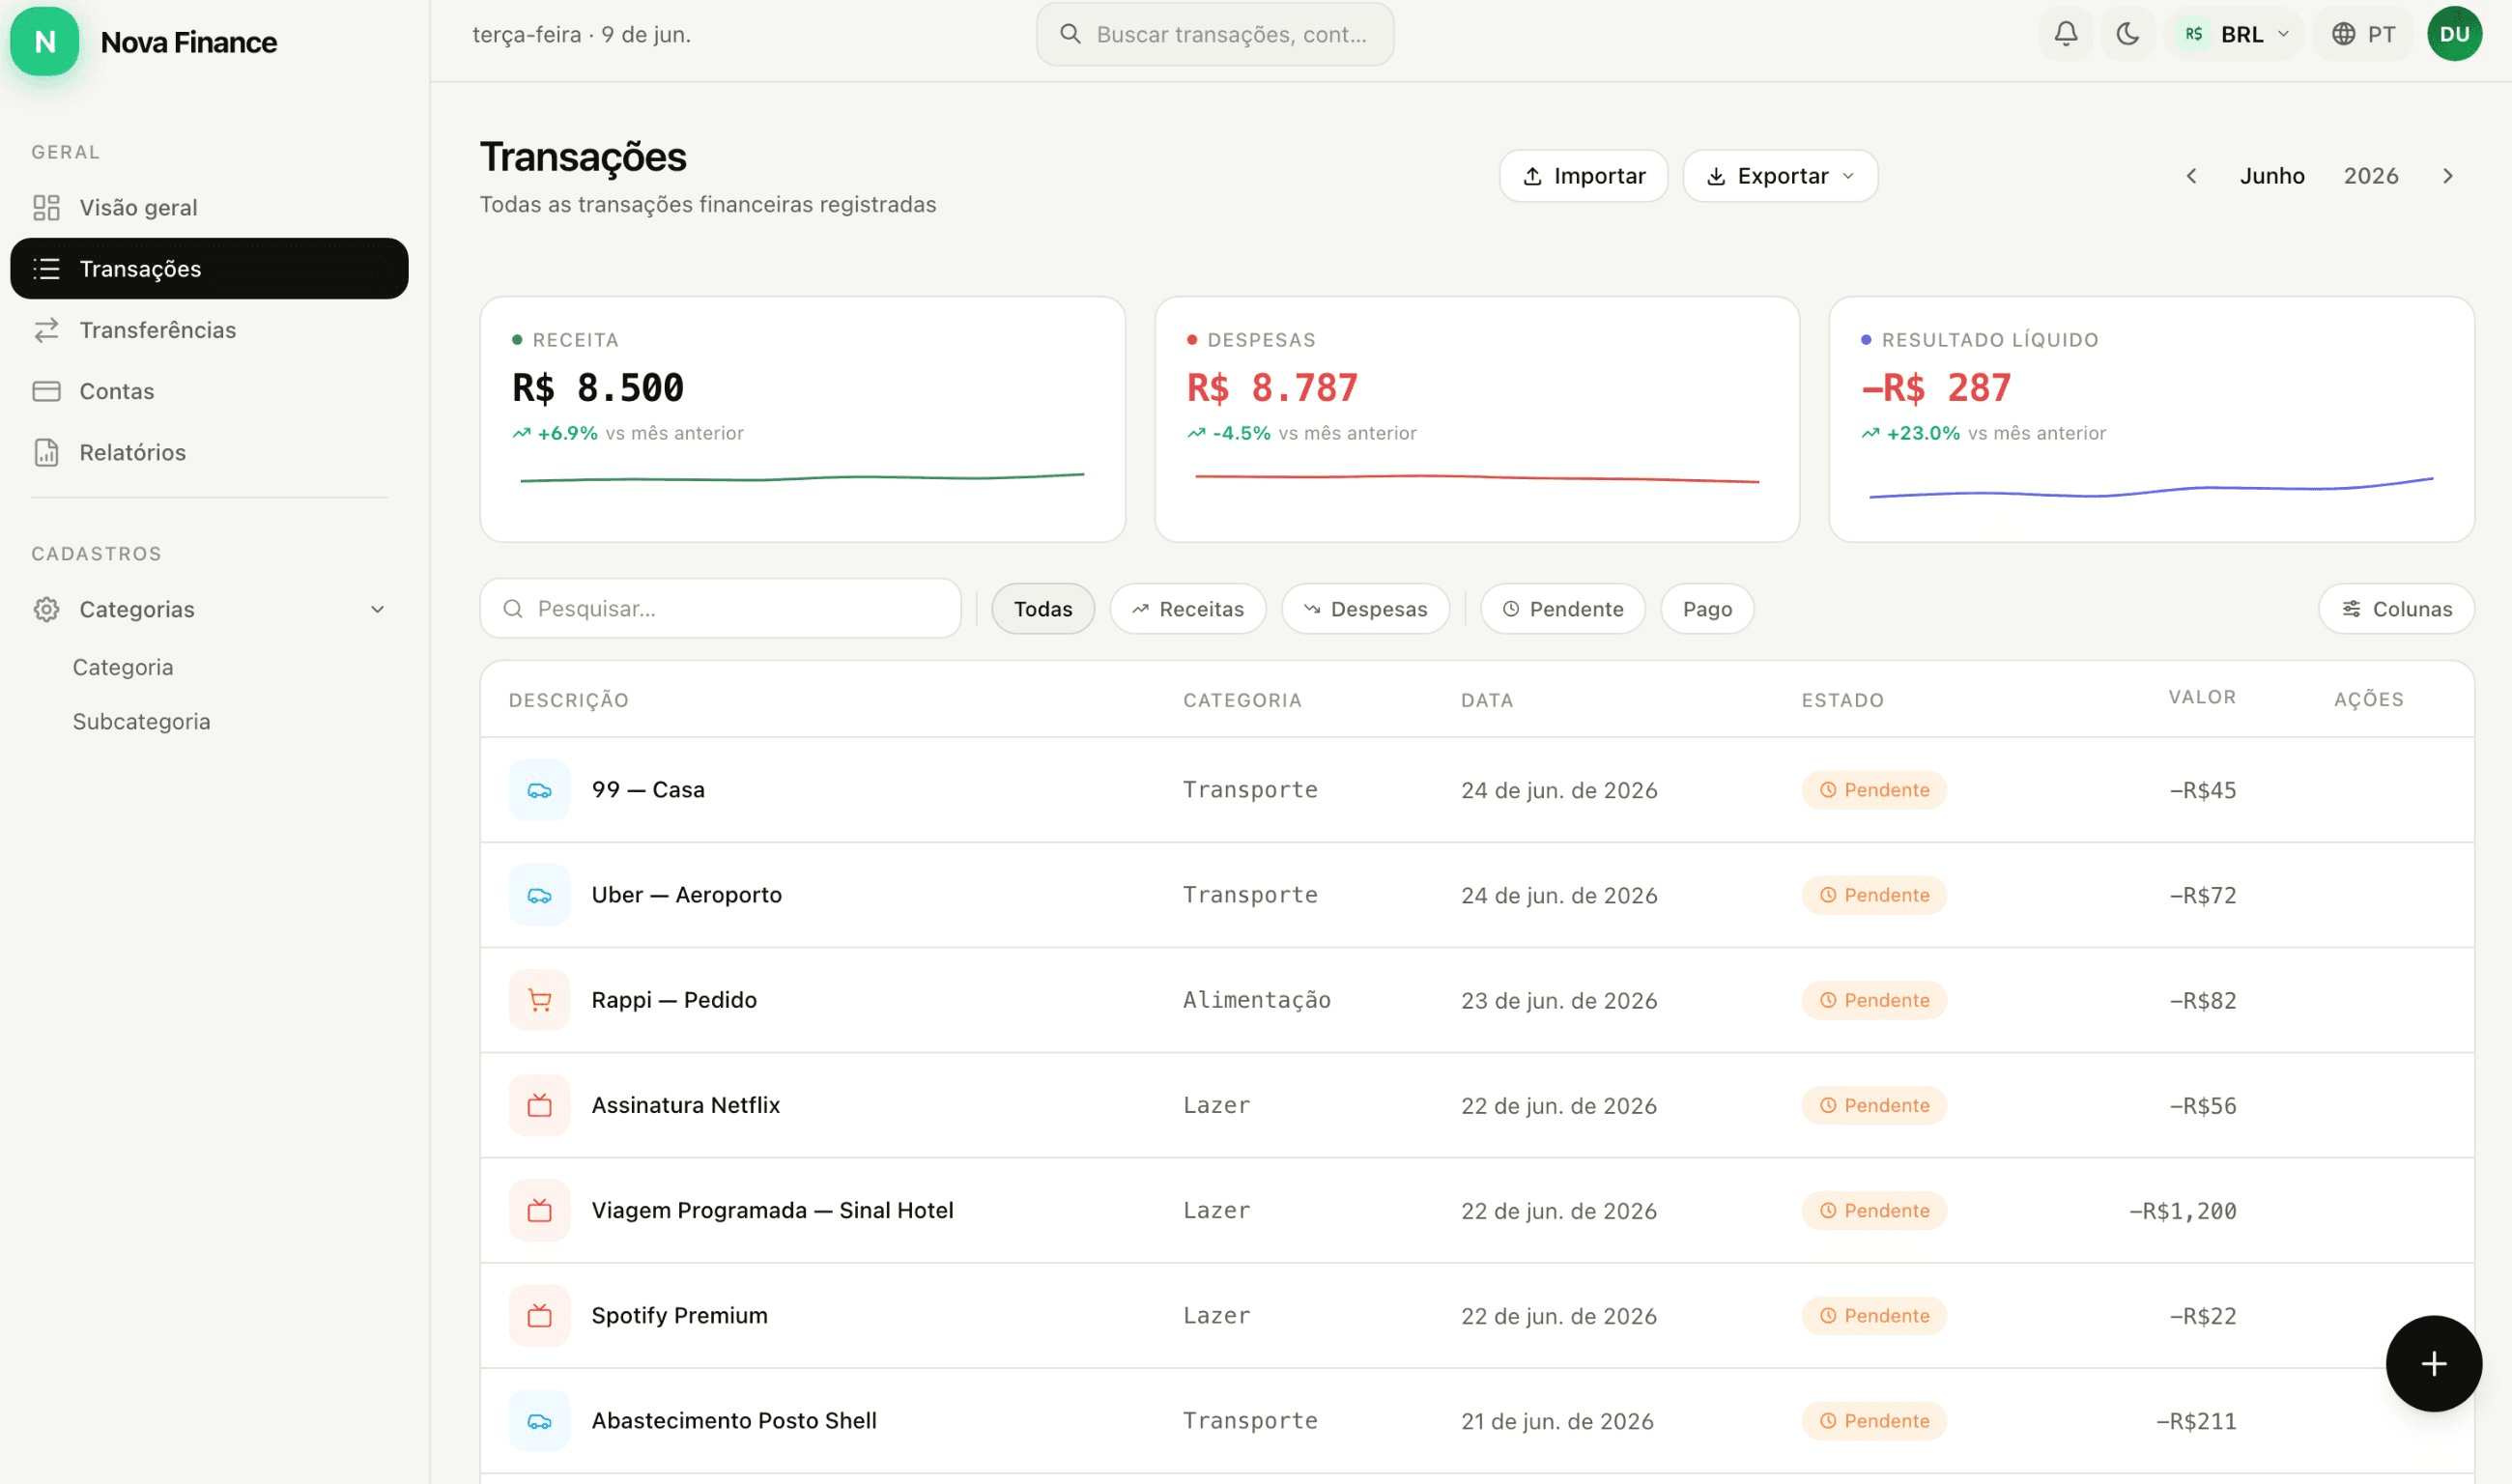Filter by Pago status chip
The width and height of the screenshot is (2512, 1484).
[x=1706, y=608]
